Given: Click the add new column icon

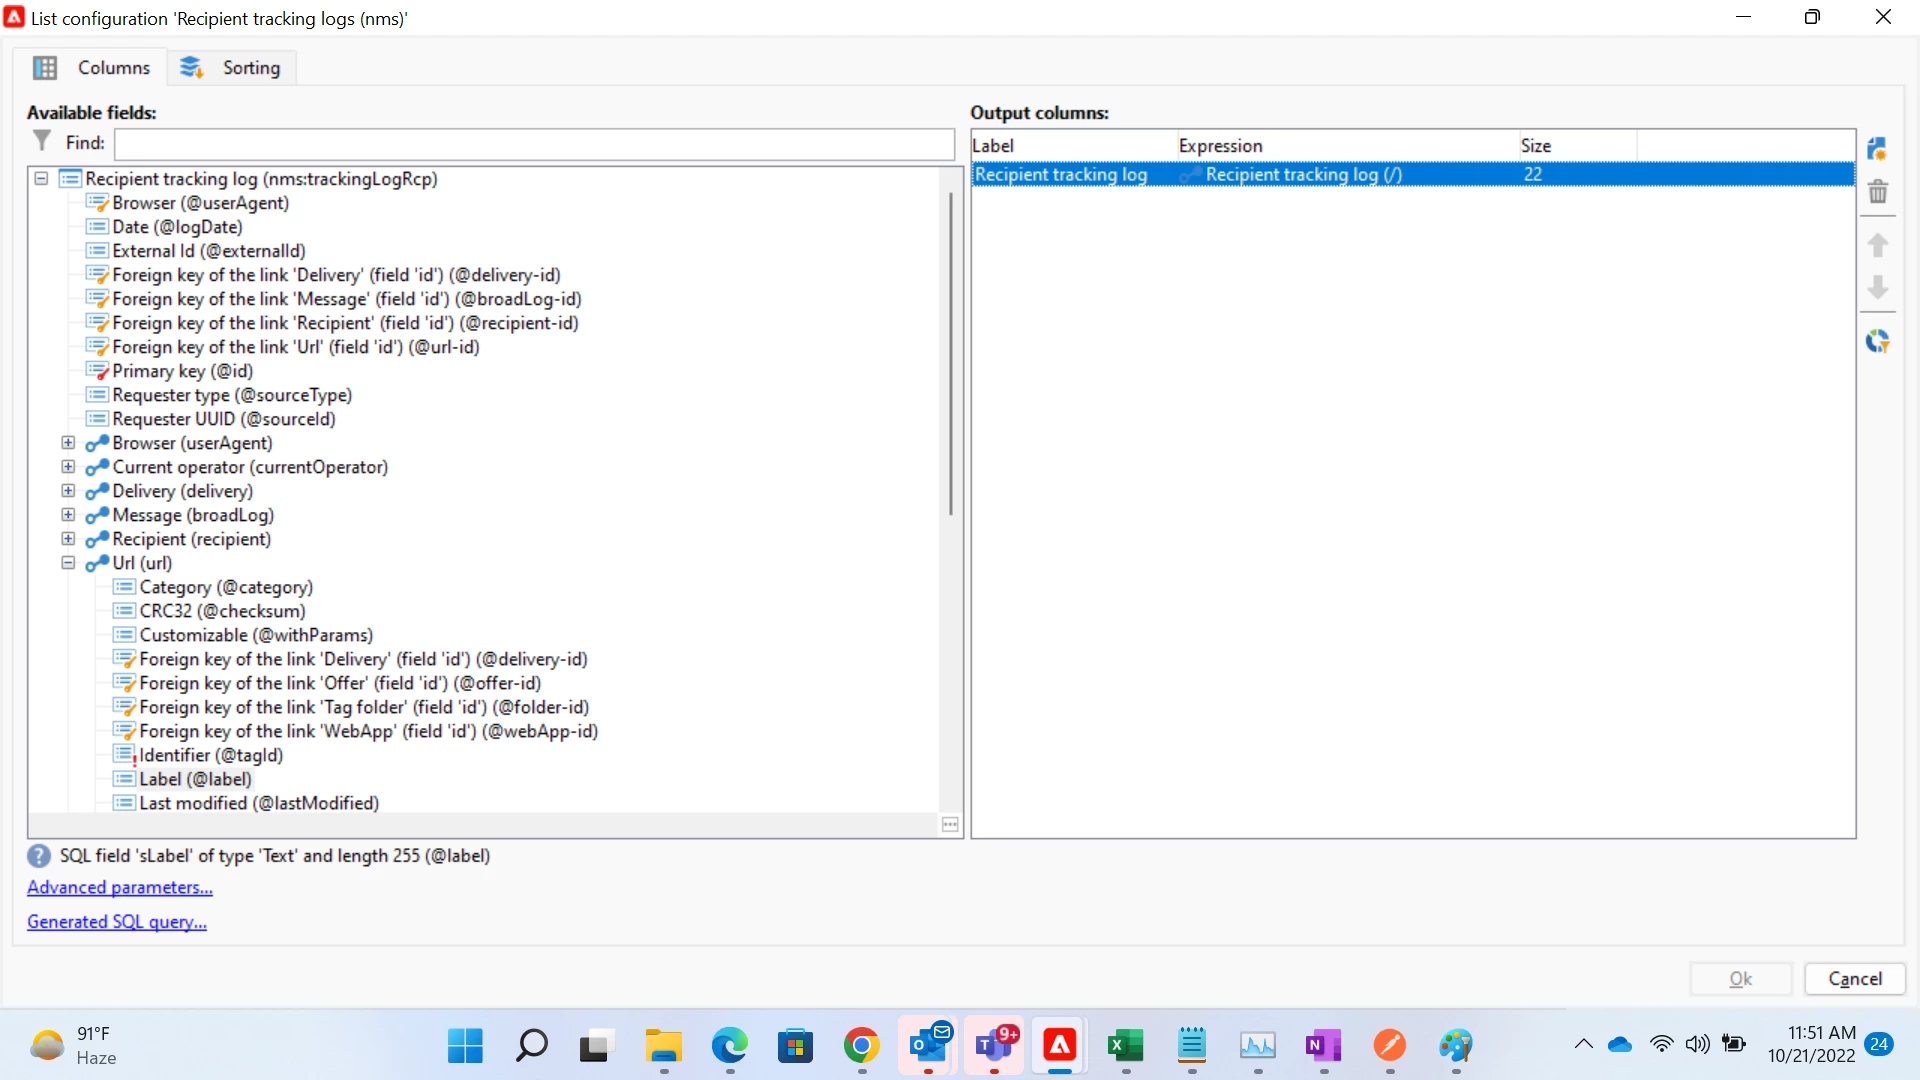Looking at the screenshot, I should (1877, 149).
